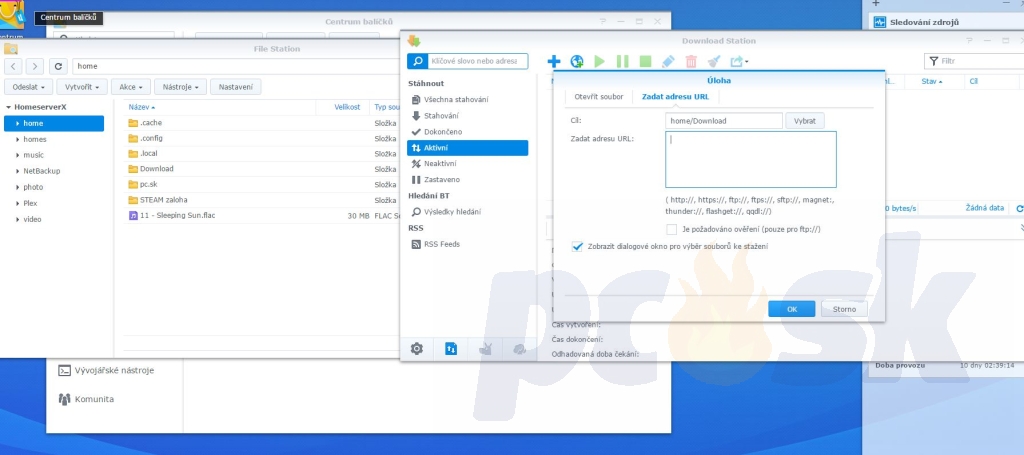
Task: Go forward in File Station
Action: click(x=35, y=66)
